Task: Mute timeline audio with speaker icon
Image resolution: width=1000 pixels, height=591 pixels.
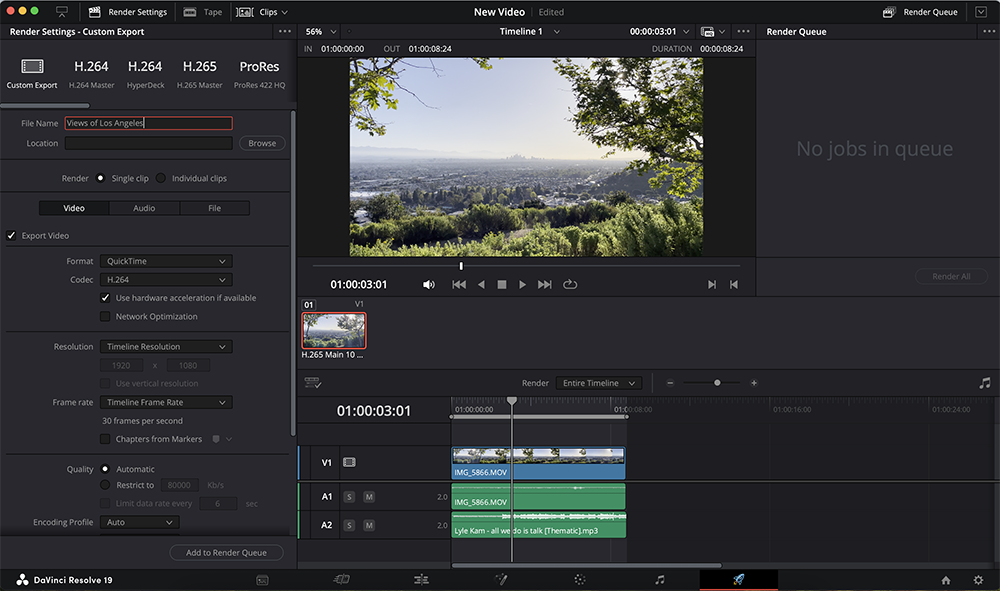Action: (x=428, y=284)
